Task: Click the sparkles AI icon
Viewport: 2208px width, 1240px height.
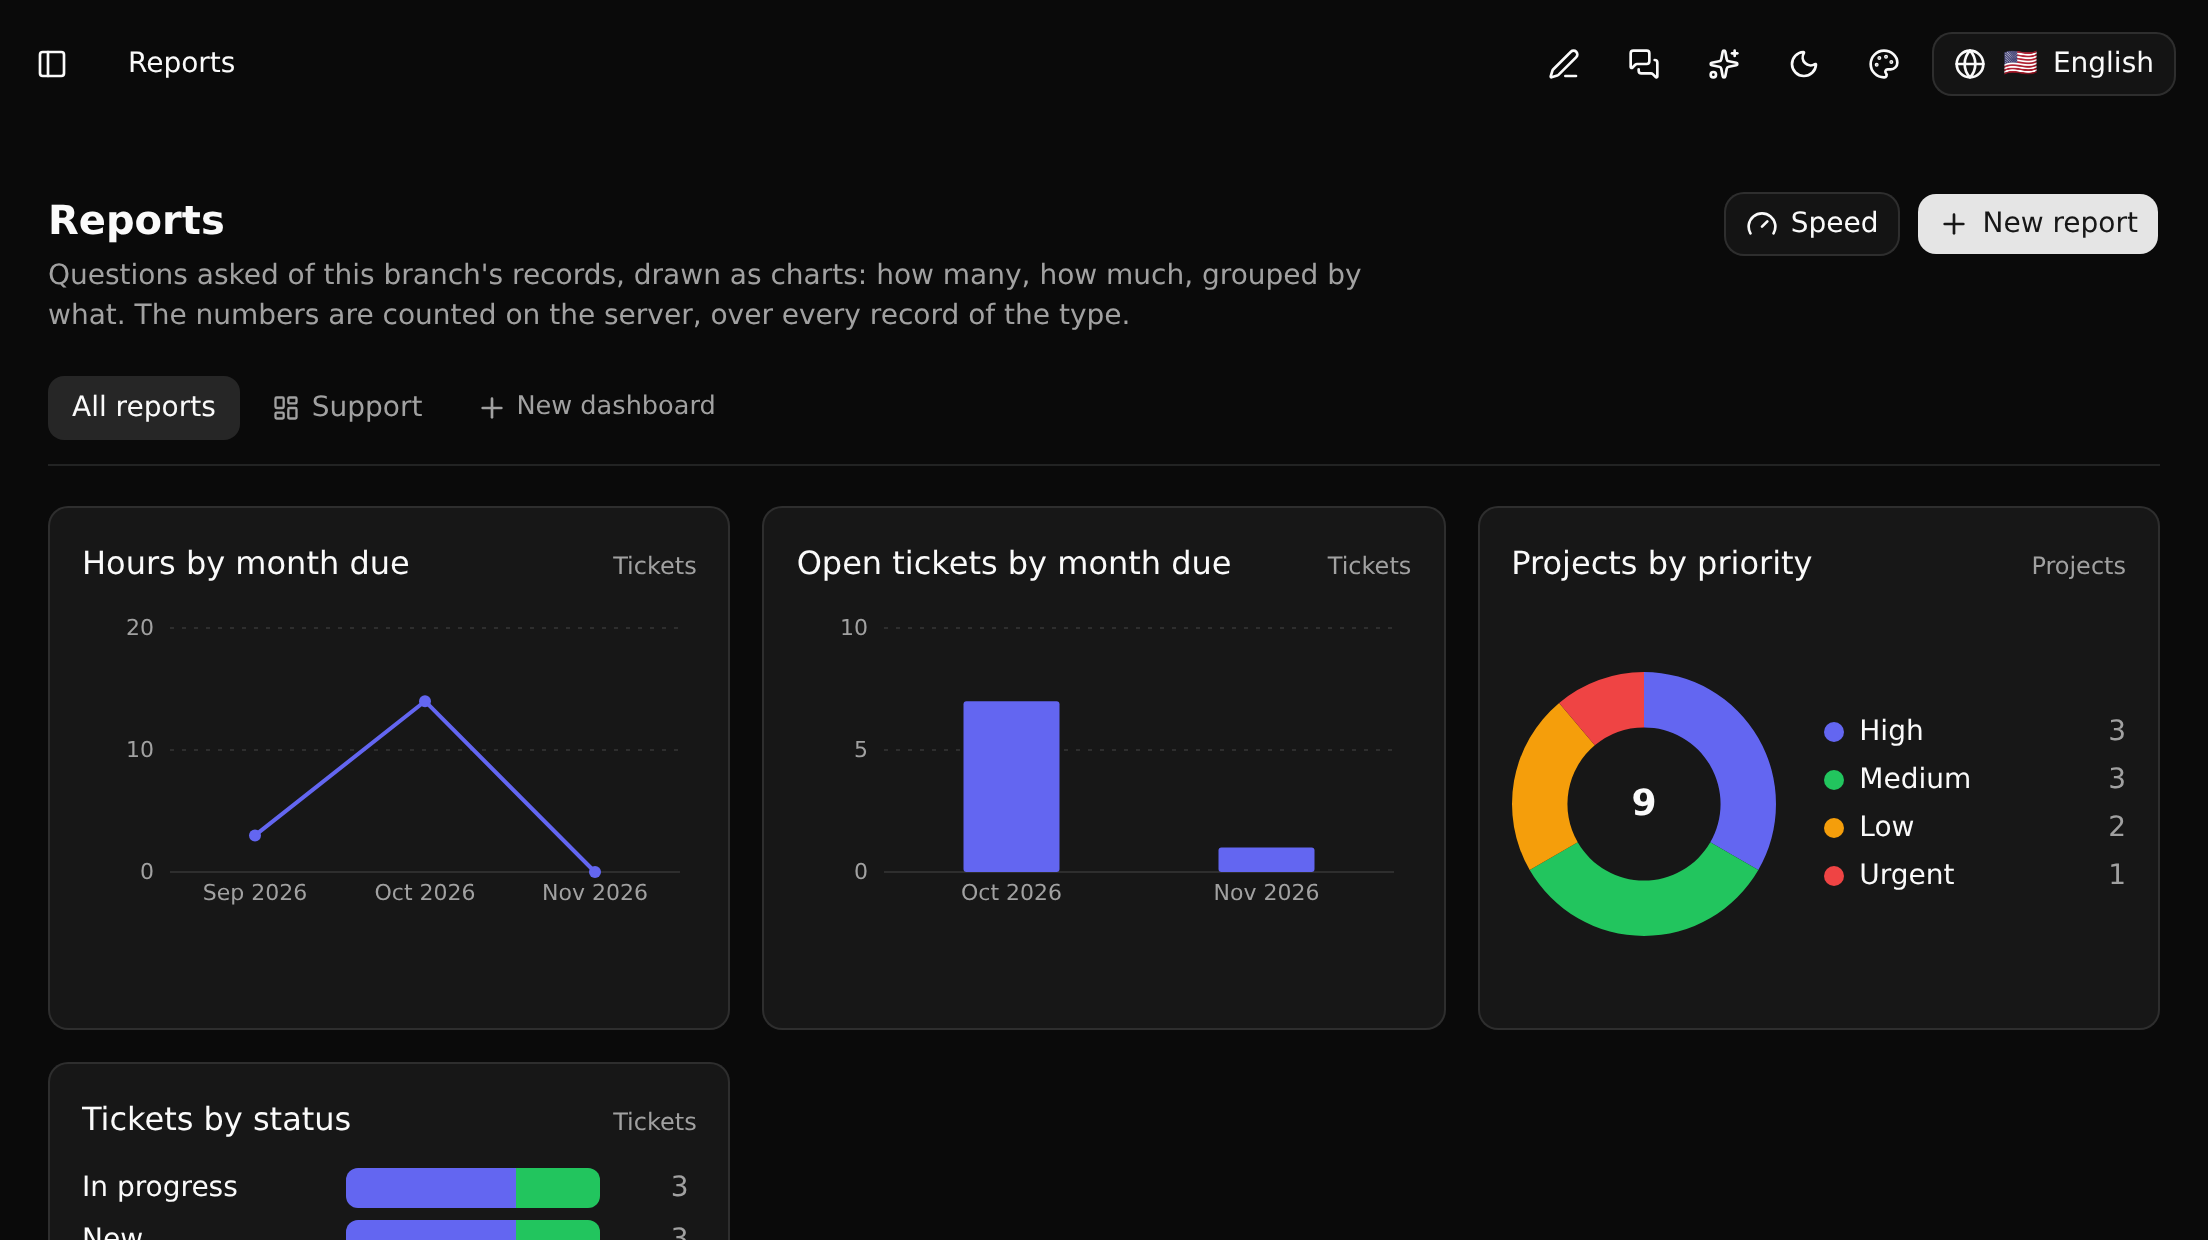Action: (1724, 64)
